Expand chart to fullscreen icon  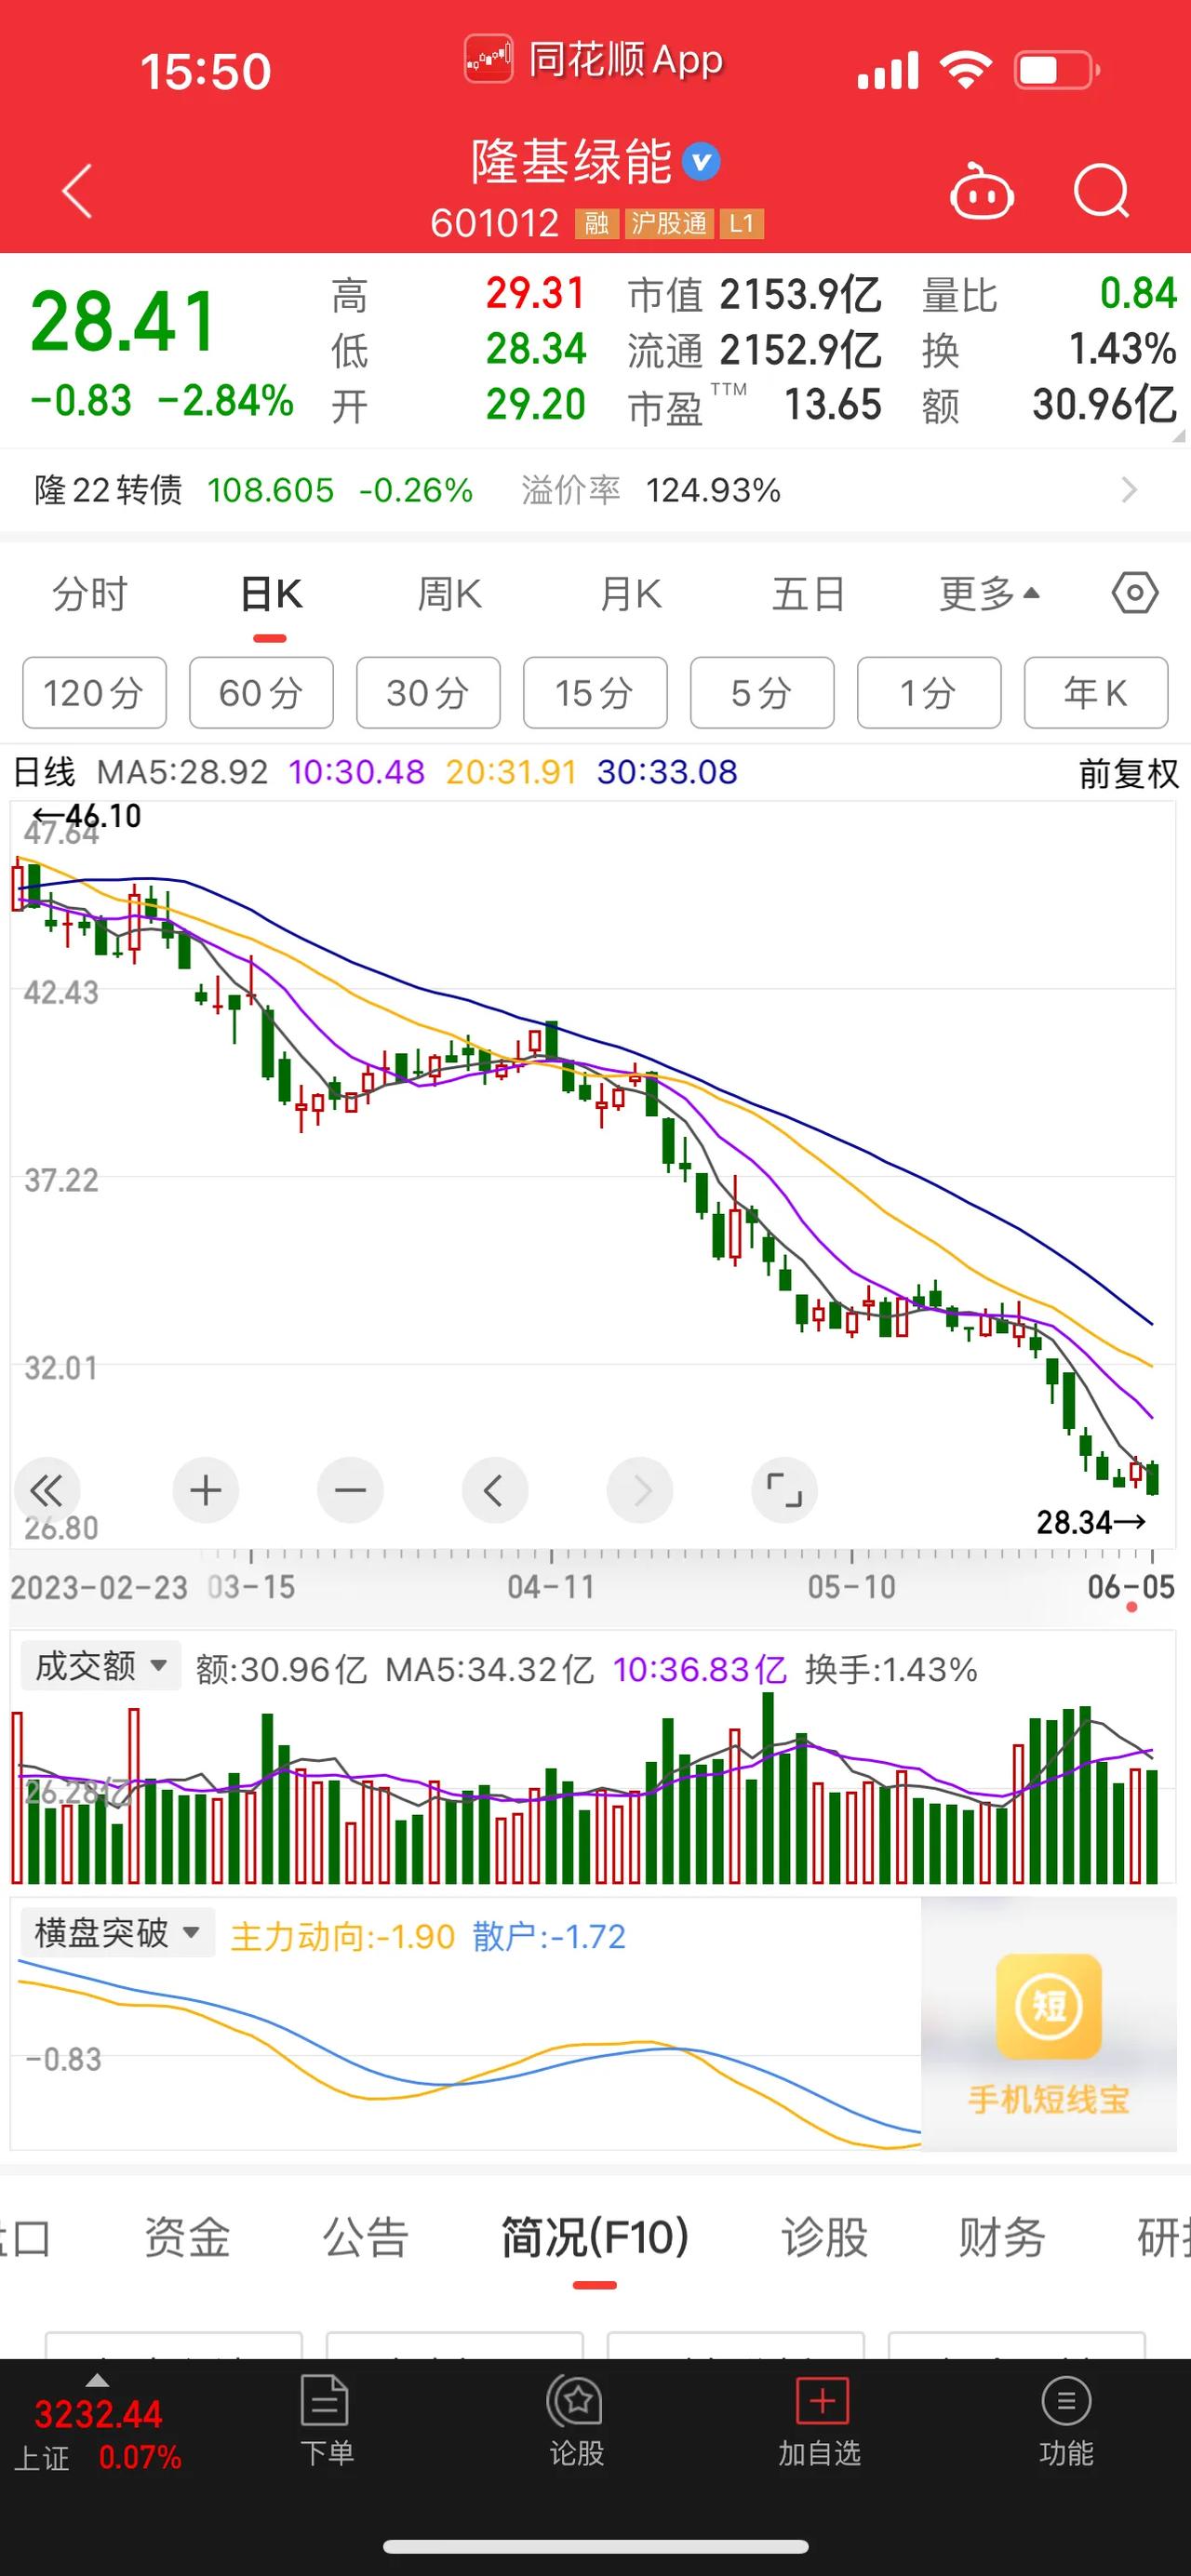784,1491
